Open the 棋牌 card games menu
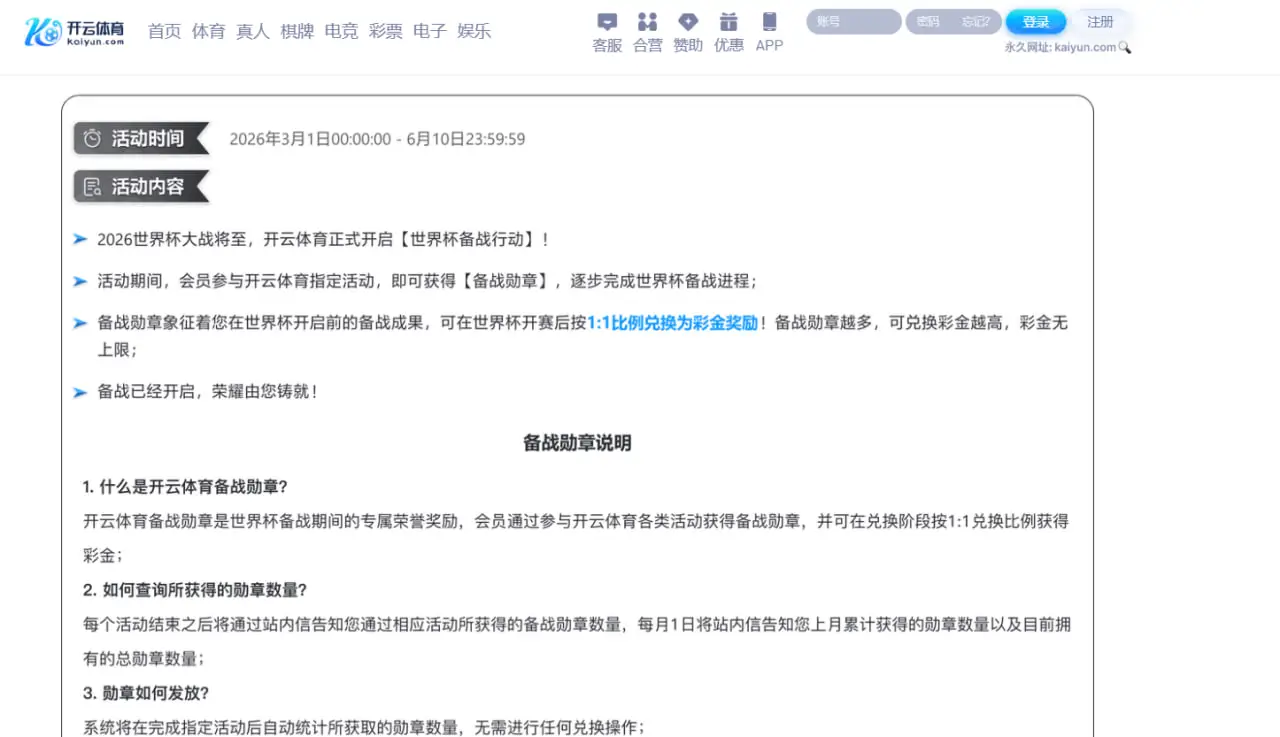This screenshot has height=737, width=1280. click(297, 31)
